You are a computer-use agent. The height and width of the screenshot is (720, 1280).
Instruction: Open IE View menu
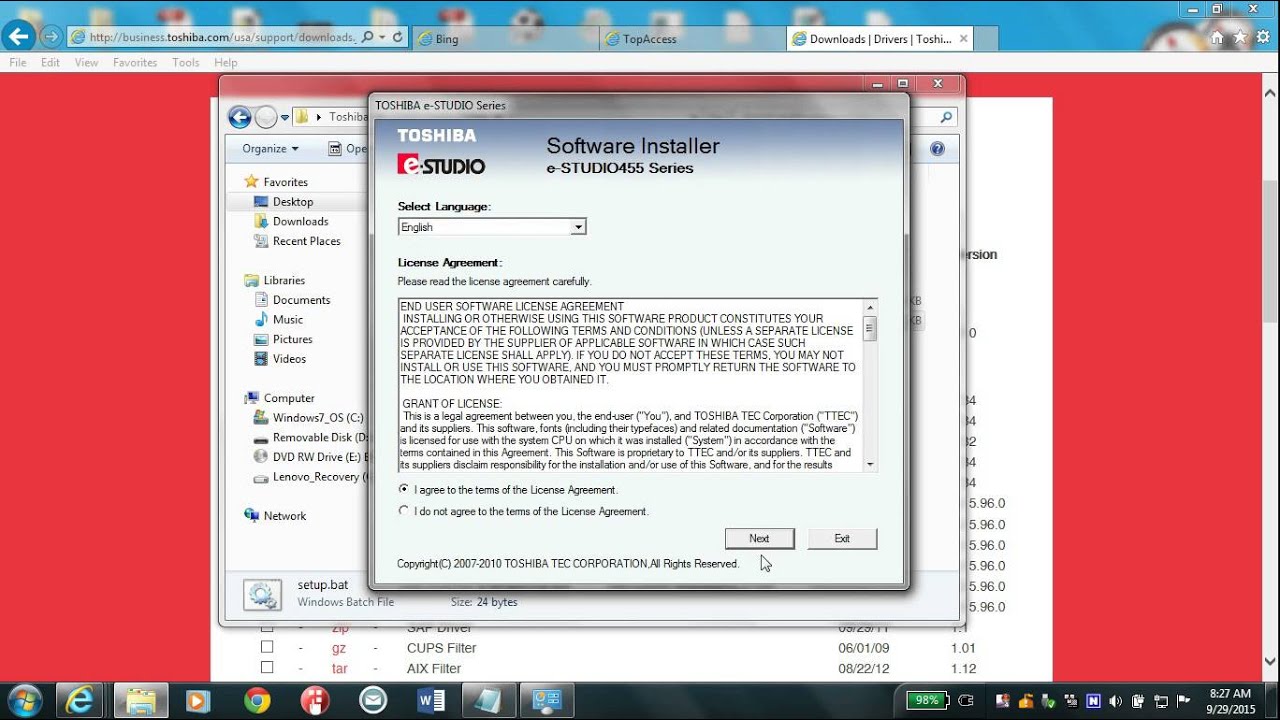86,62
